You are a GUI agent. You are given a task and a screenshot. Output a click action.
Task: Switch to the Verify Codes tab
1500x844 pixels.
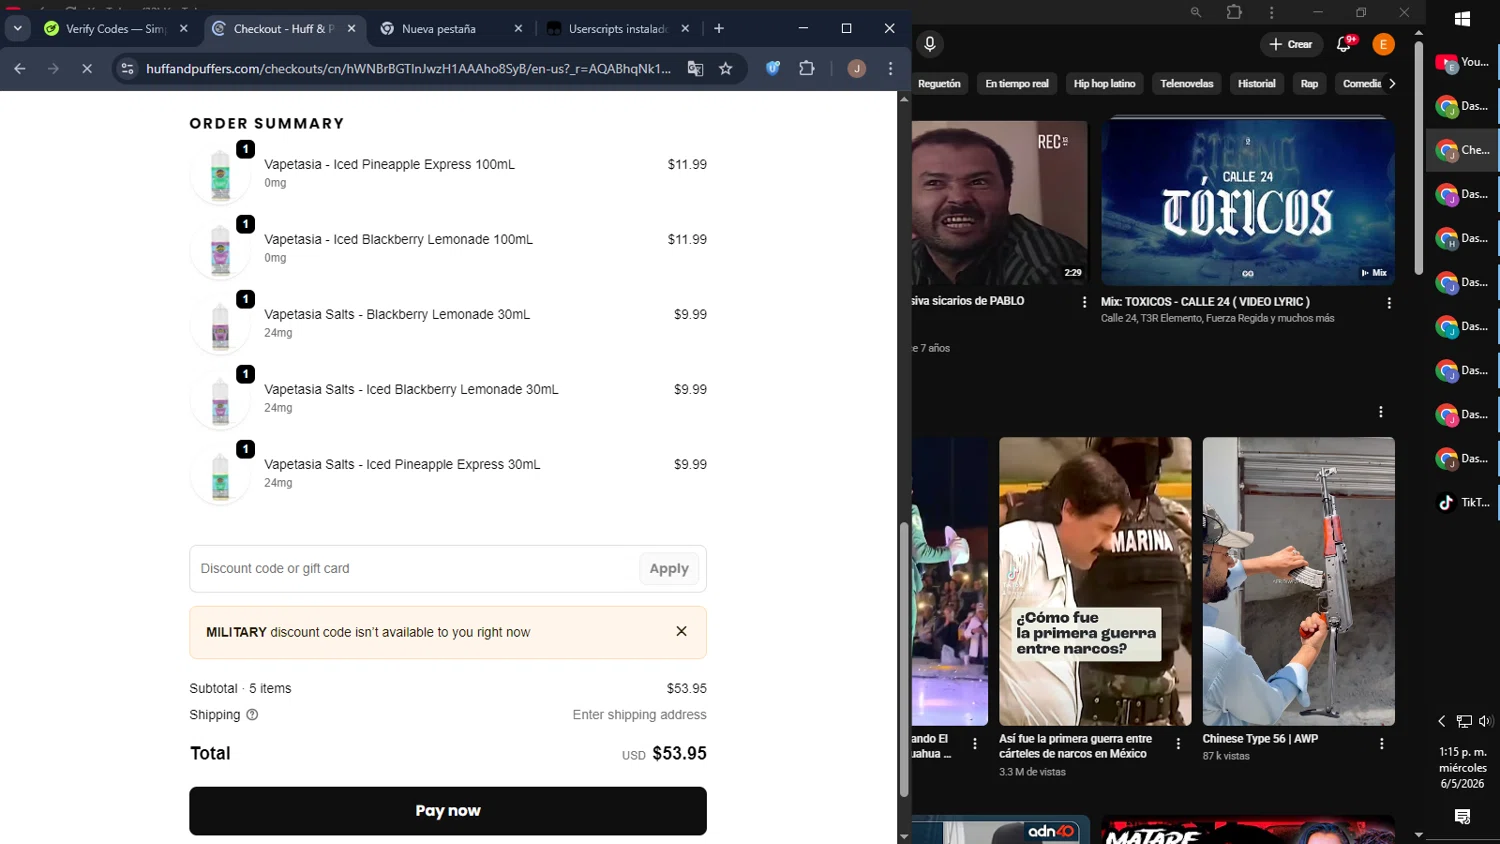coord(117,29)
